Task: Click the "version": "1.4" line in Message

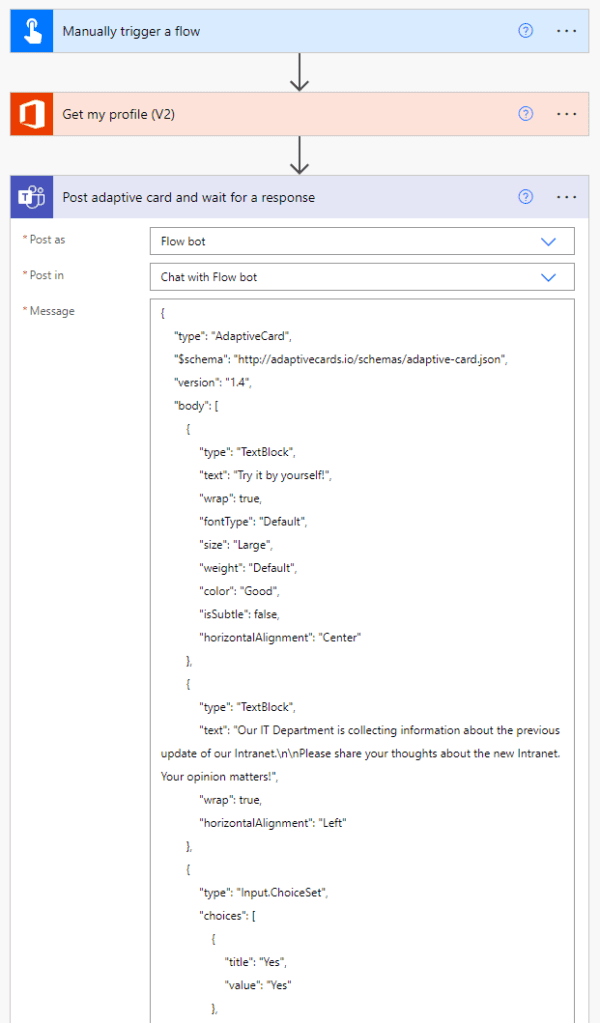Action: 212,382
